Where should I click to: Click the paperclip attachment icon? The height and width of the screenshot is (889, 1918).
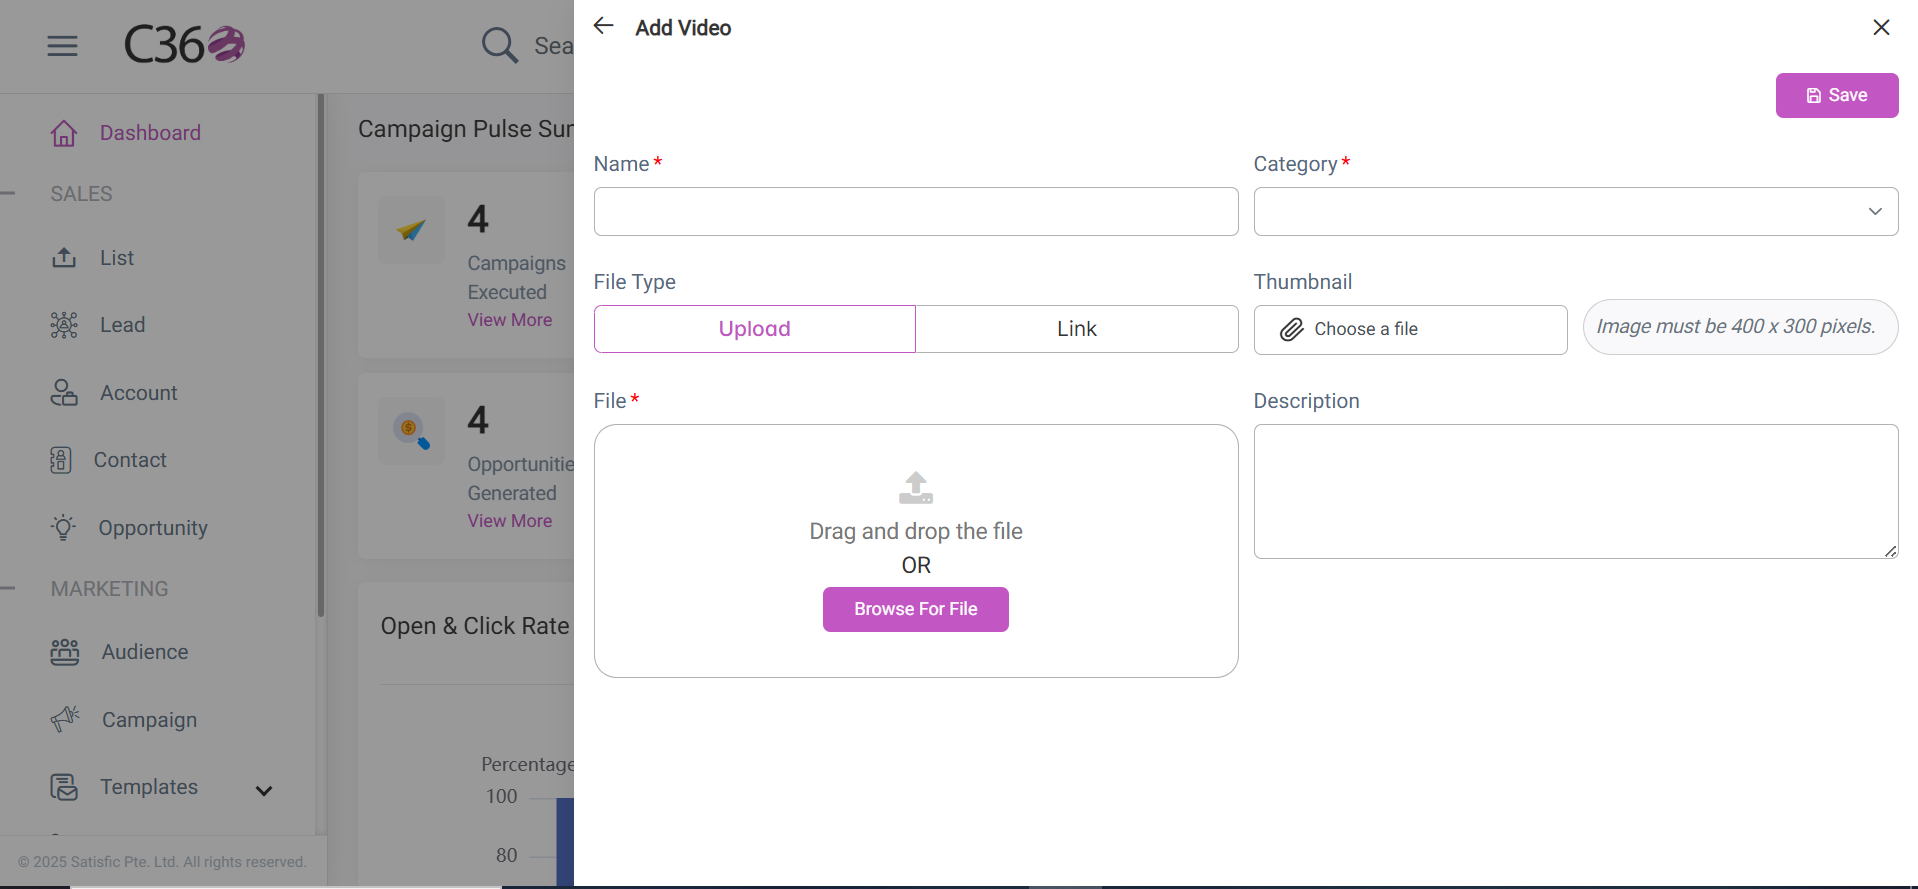point(1292,329)
